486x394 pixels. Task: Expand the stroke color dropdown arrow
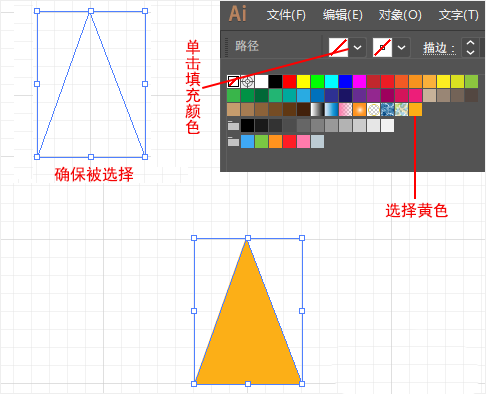401,47
